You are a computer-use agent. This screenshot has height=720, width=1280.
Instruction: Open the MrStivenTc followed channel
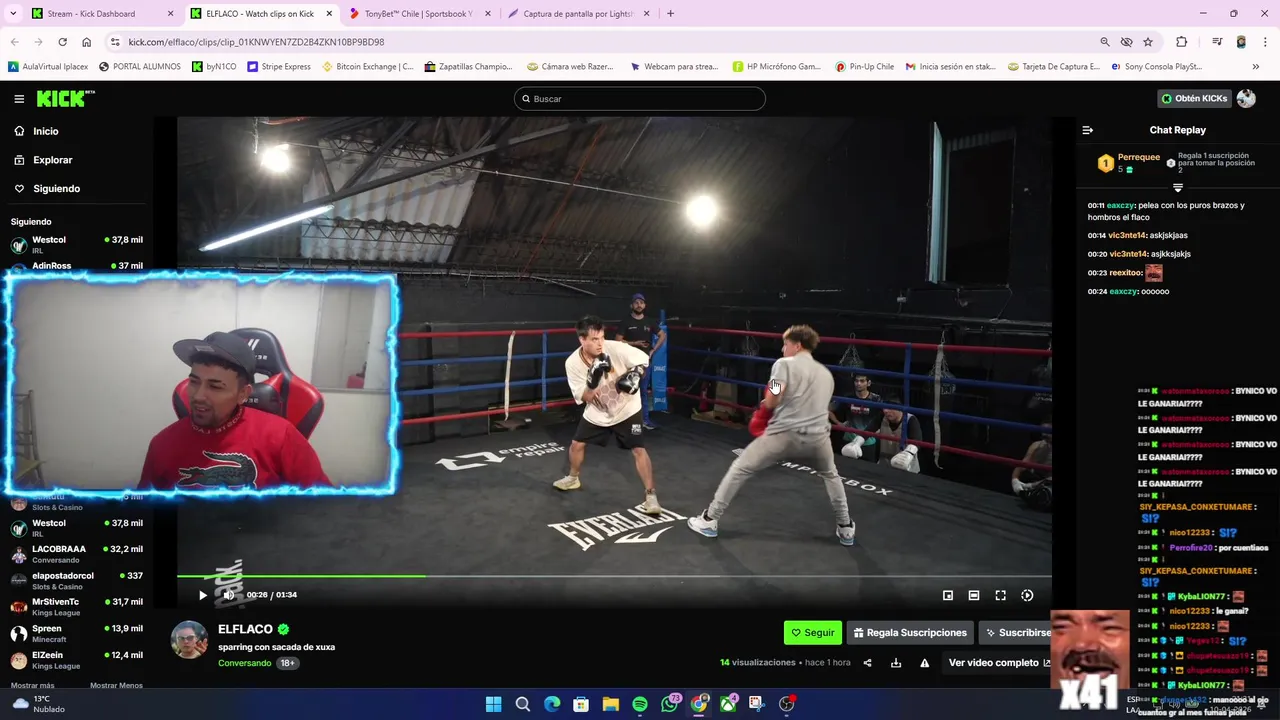point(76,606)
